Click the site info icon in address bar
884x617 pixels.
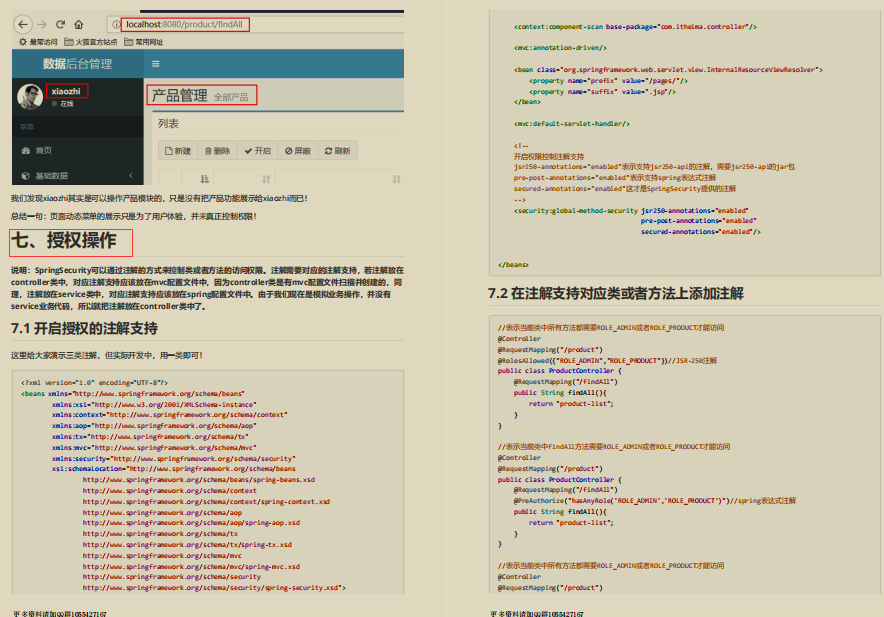point(116,24)
